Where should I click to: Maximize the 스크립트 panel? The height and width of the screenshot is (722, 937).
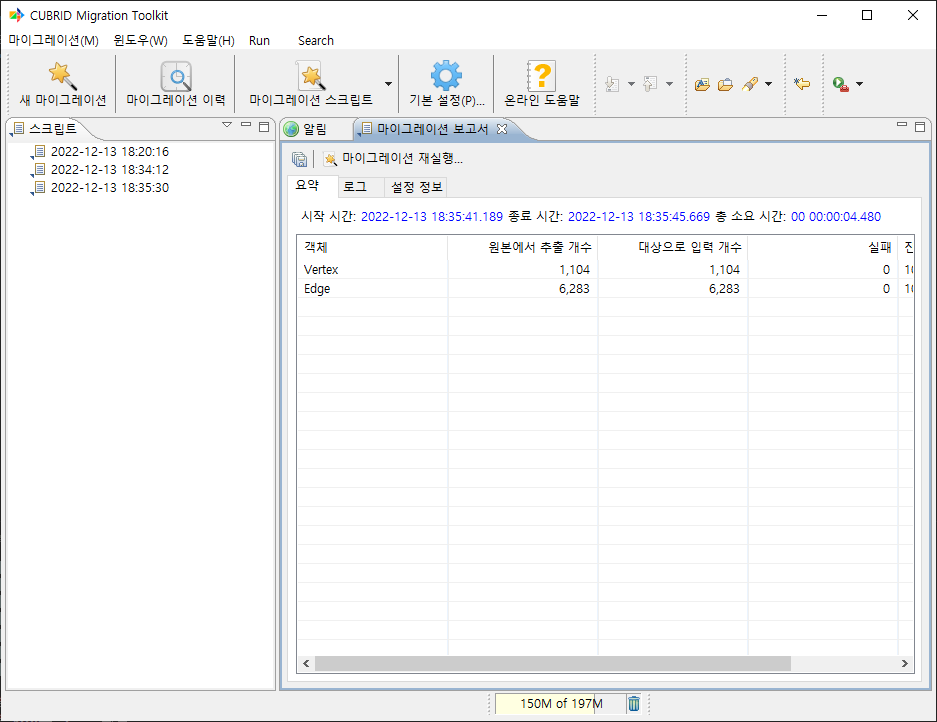pyautogui.click(x=264, y=126)
